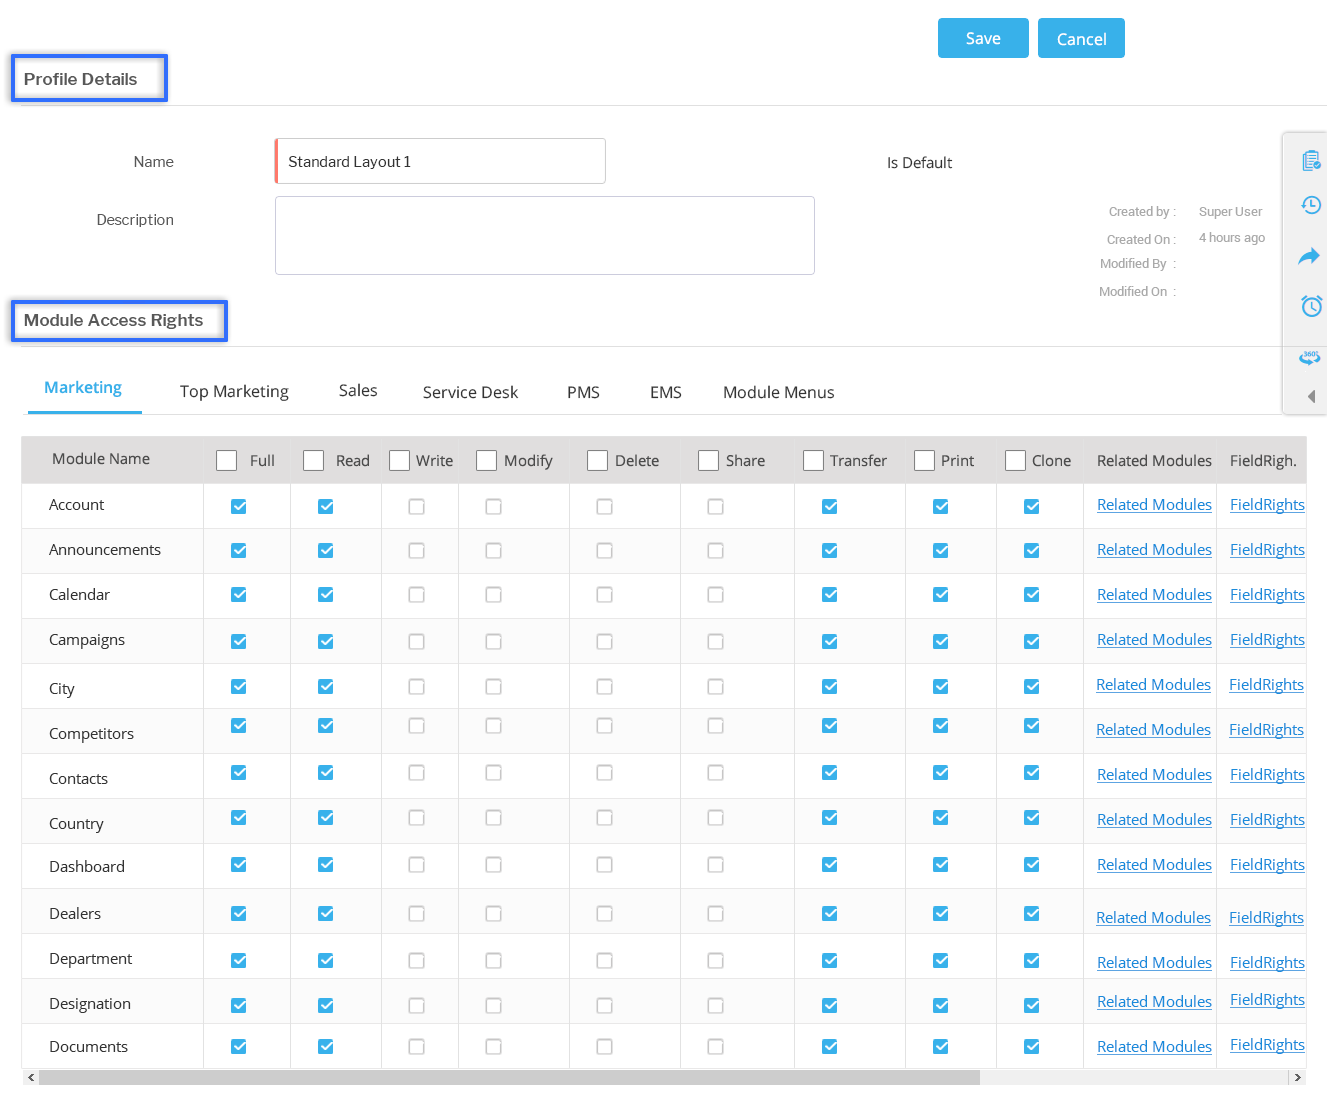The image size is (1327, 1106).
Task: Check Write permission for Account module
Action: click(x=416, y=507)
